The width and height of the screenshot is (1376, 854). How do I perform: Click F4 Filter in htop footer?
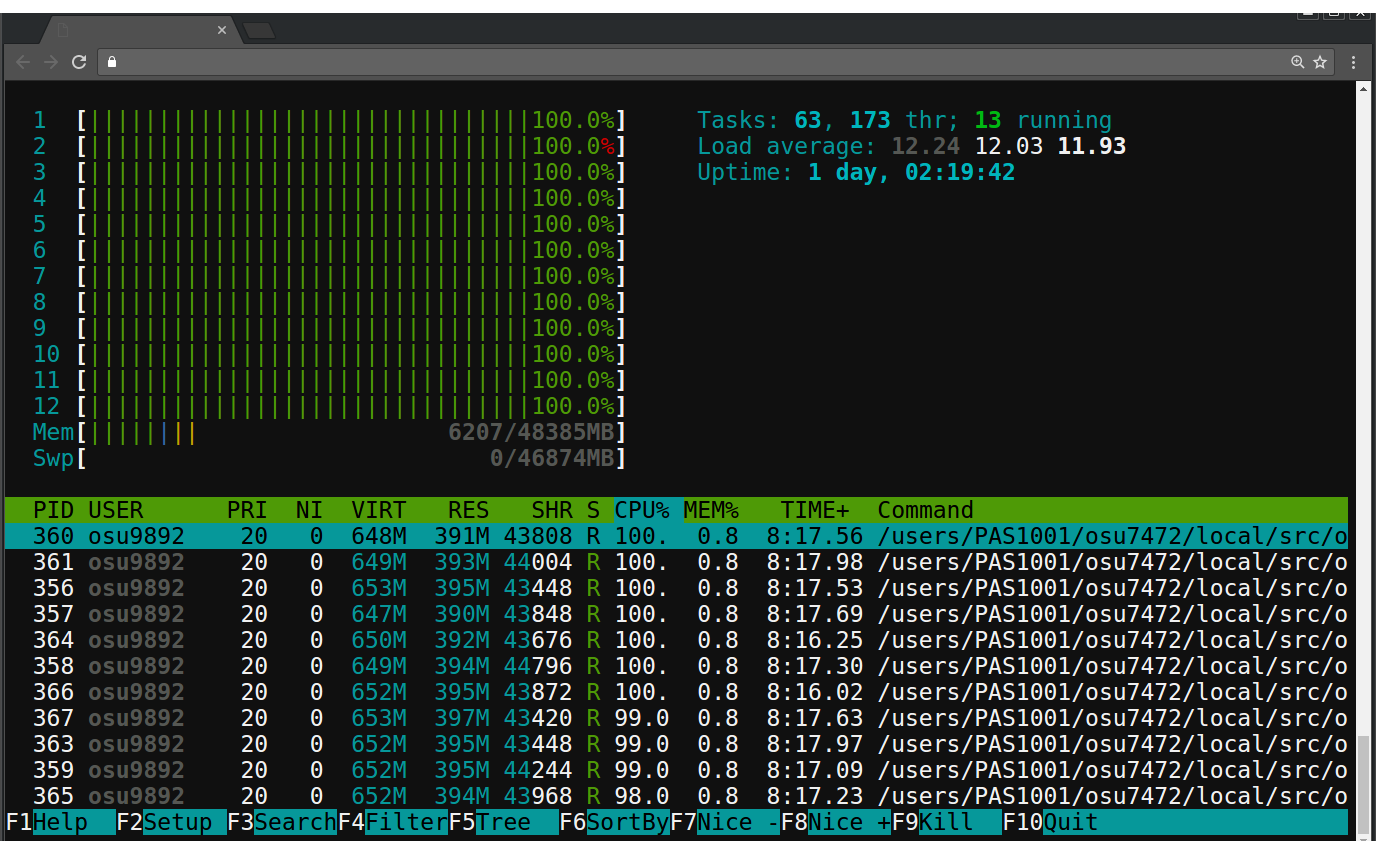393,822
